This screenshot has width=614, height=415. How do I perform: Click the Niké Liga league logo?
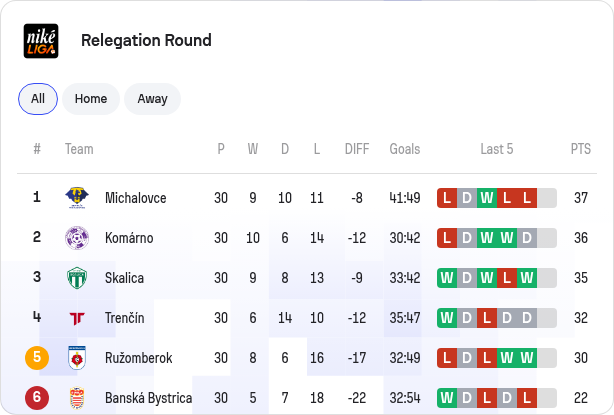point(41,41)
